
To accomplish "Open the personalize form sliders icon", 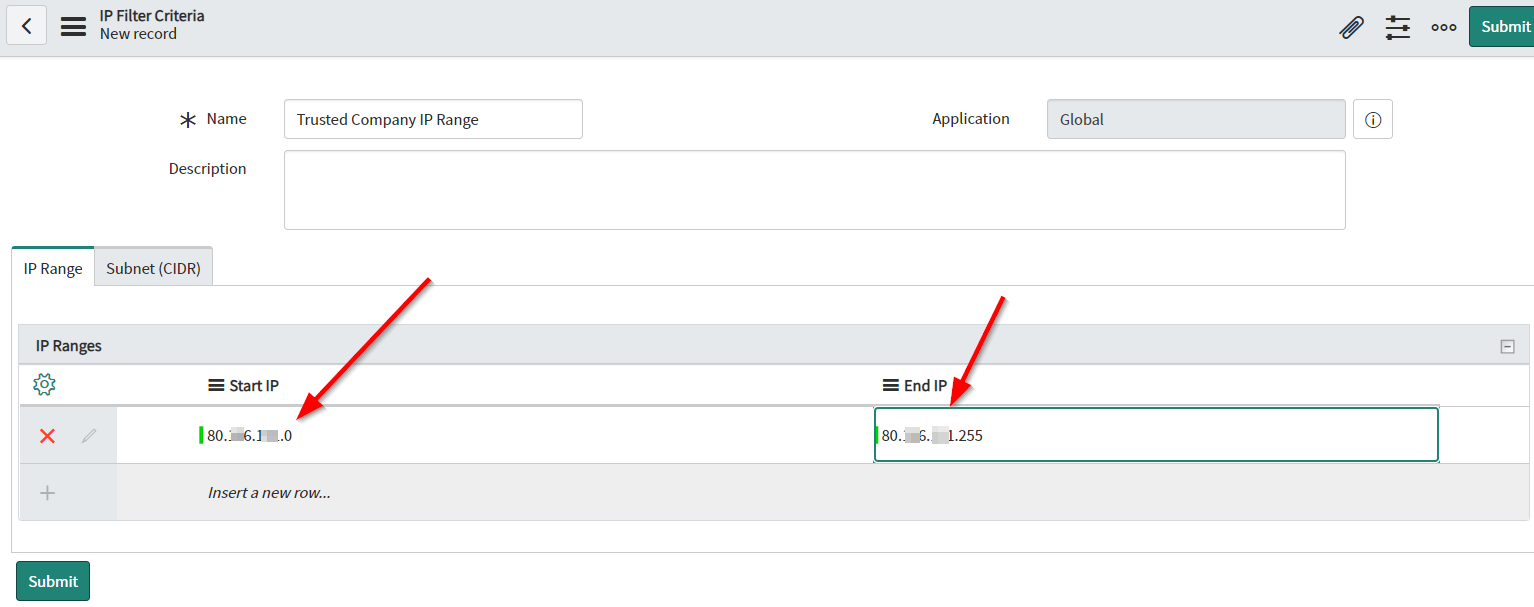I will point(1397,27).
